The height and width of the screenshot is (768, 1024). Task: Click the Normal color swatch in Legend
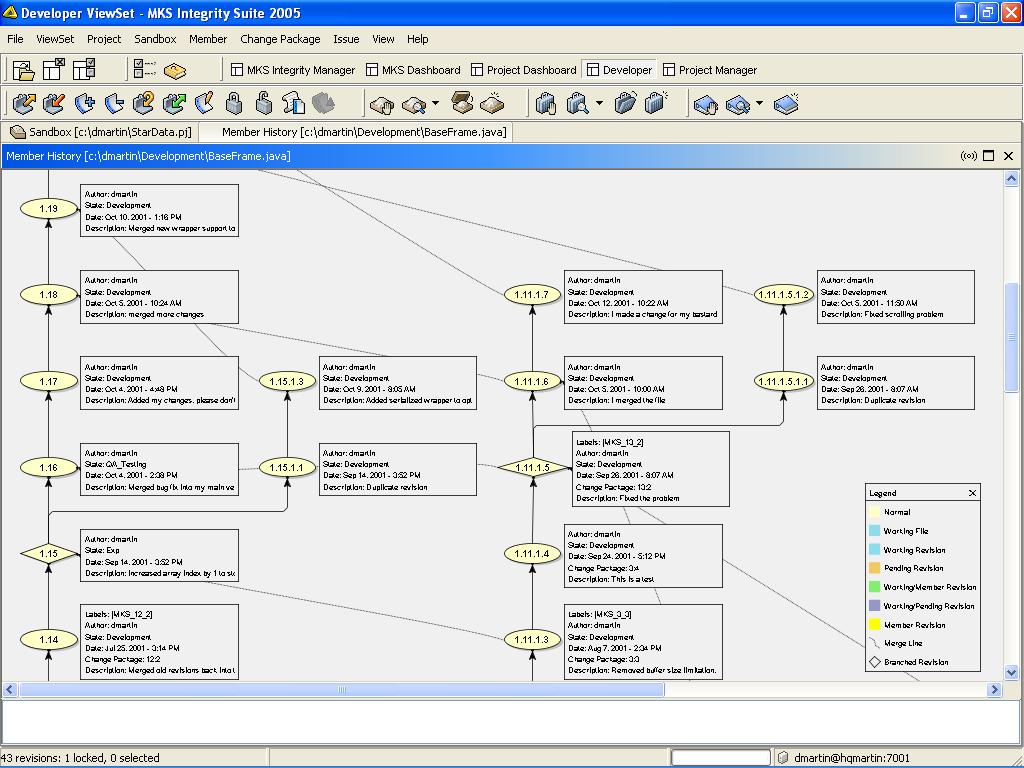pyautogui.click(x=874, y=512)
